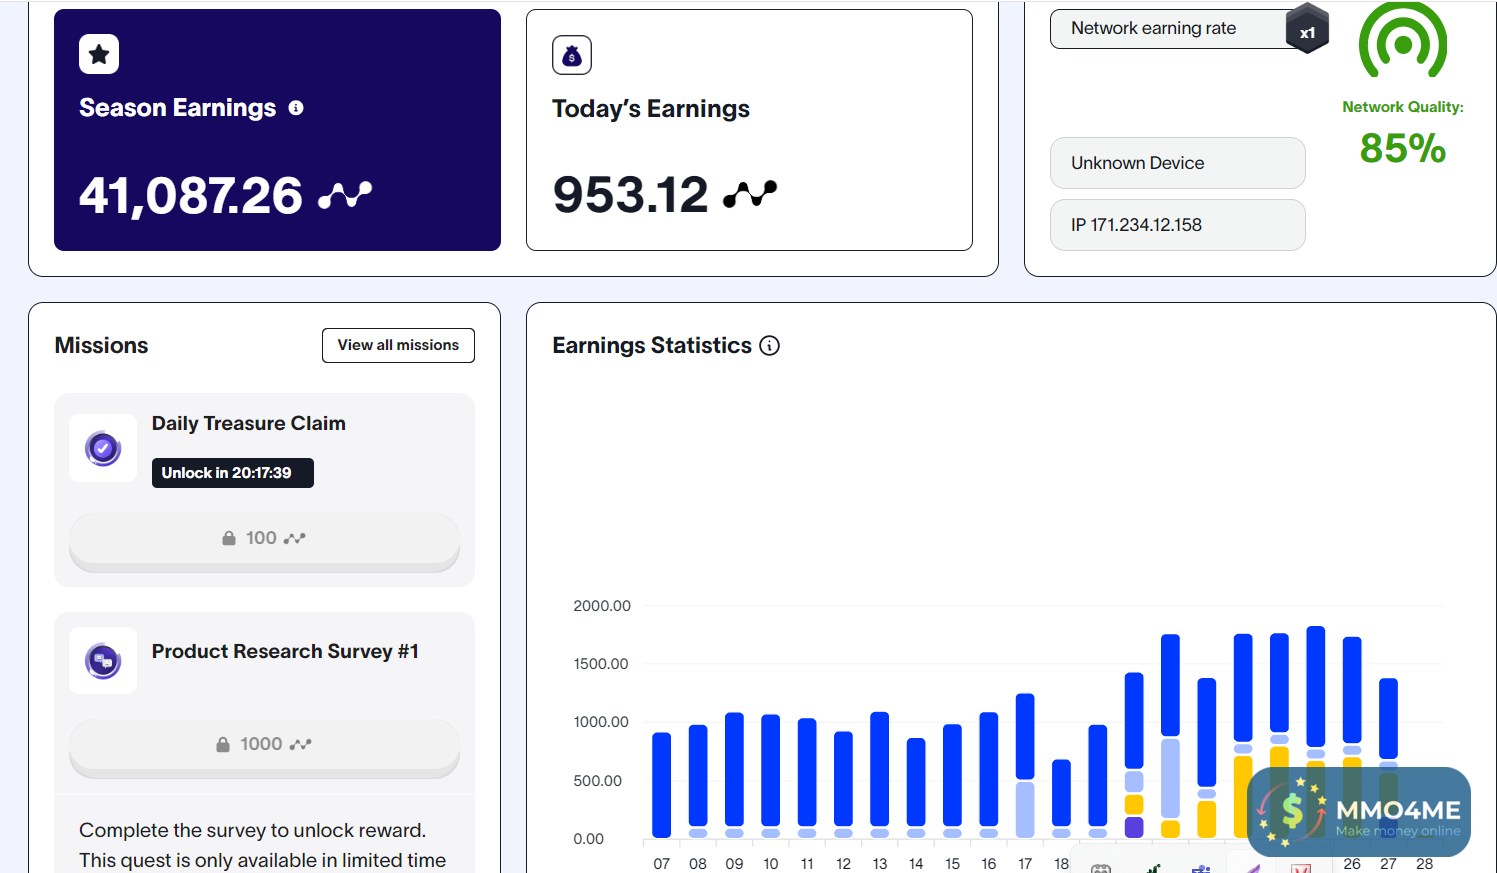
Task: Click the 500.00 y-axis label
Action: coord(598,781)
